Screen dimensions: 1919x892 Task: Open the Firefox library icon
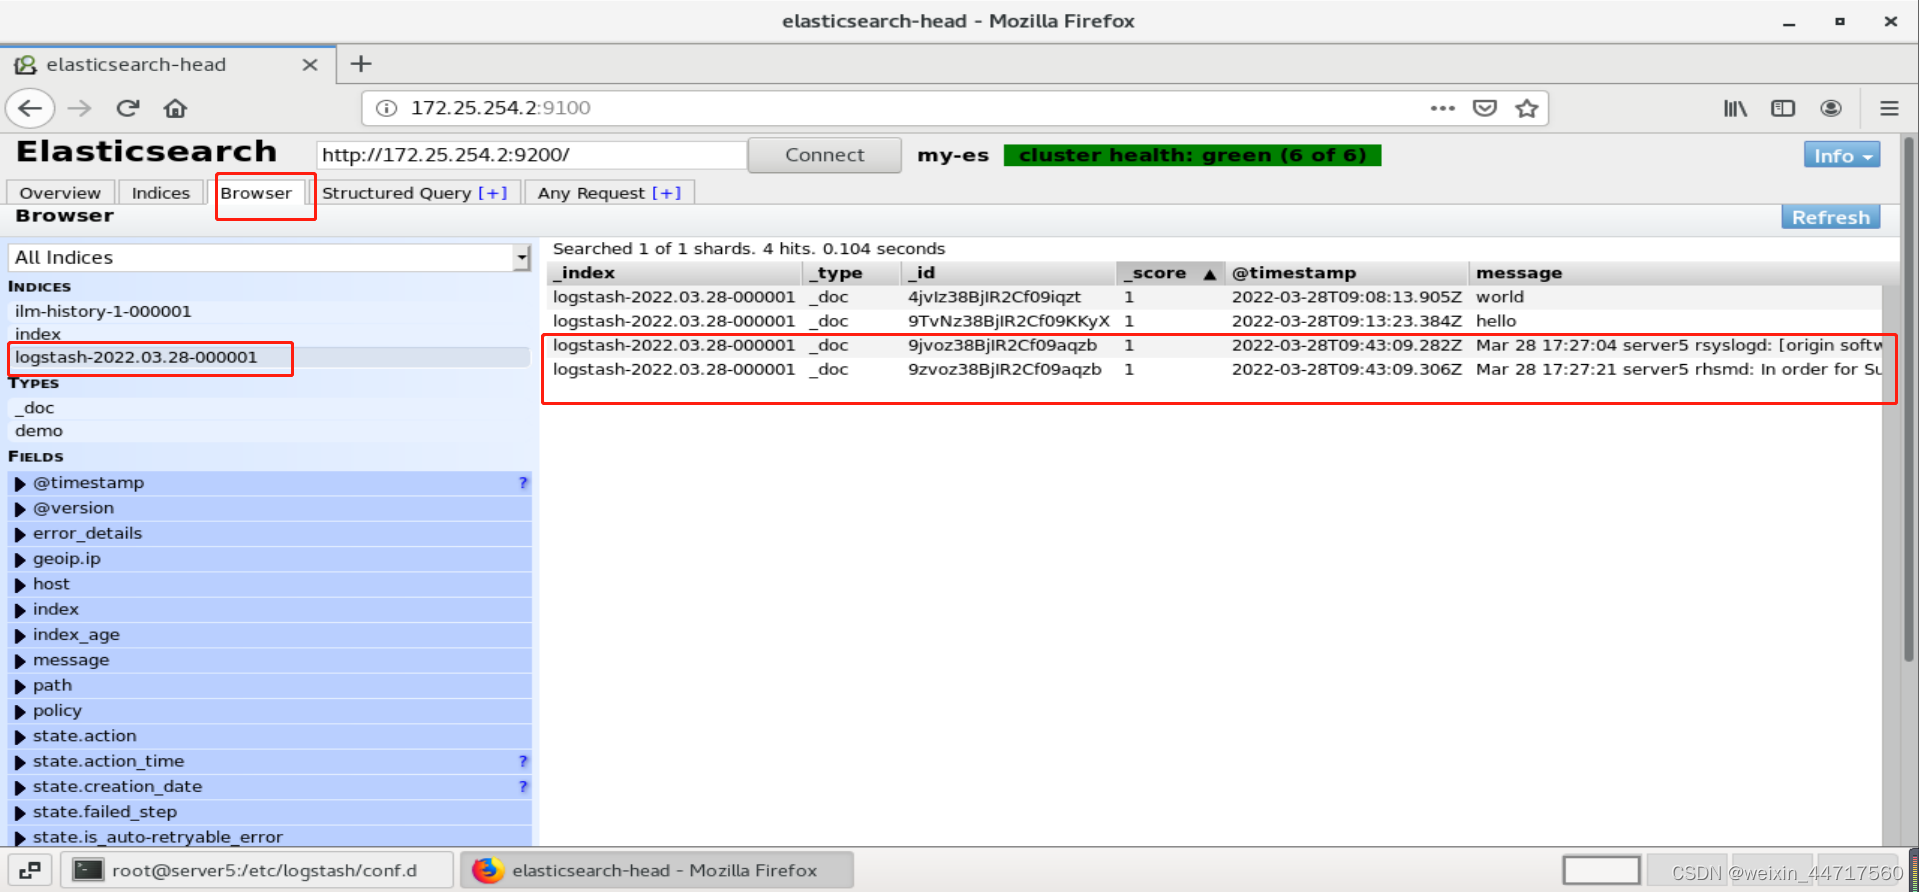tap(1735, 108)
